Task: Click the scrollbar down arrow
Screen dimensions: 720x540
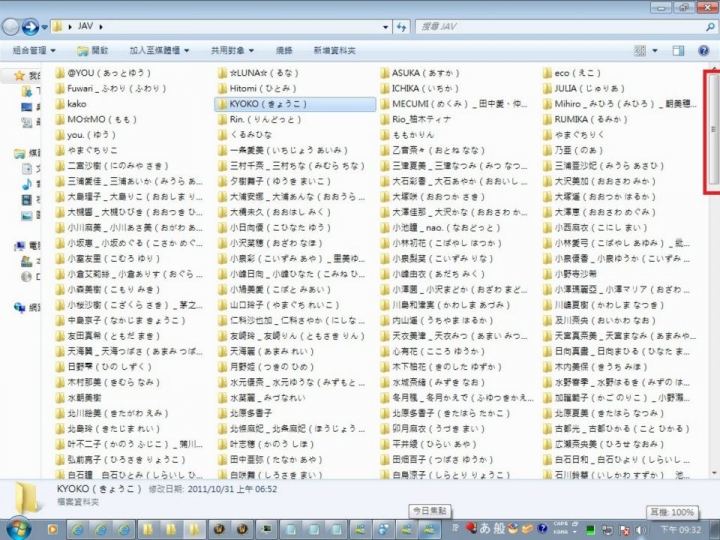Action: click(x=714, y=472)
